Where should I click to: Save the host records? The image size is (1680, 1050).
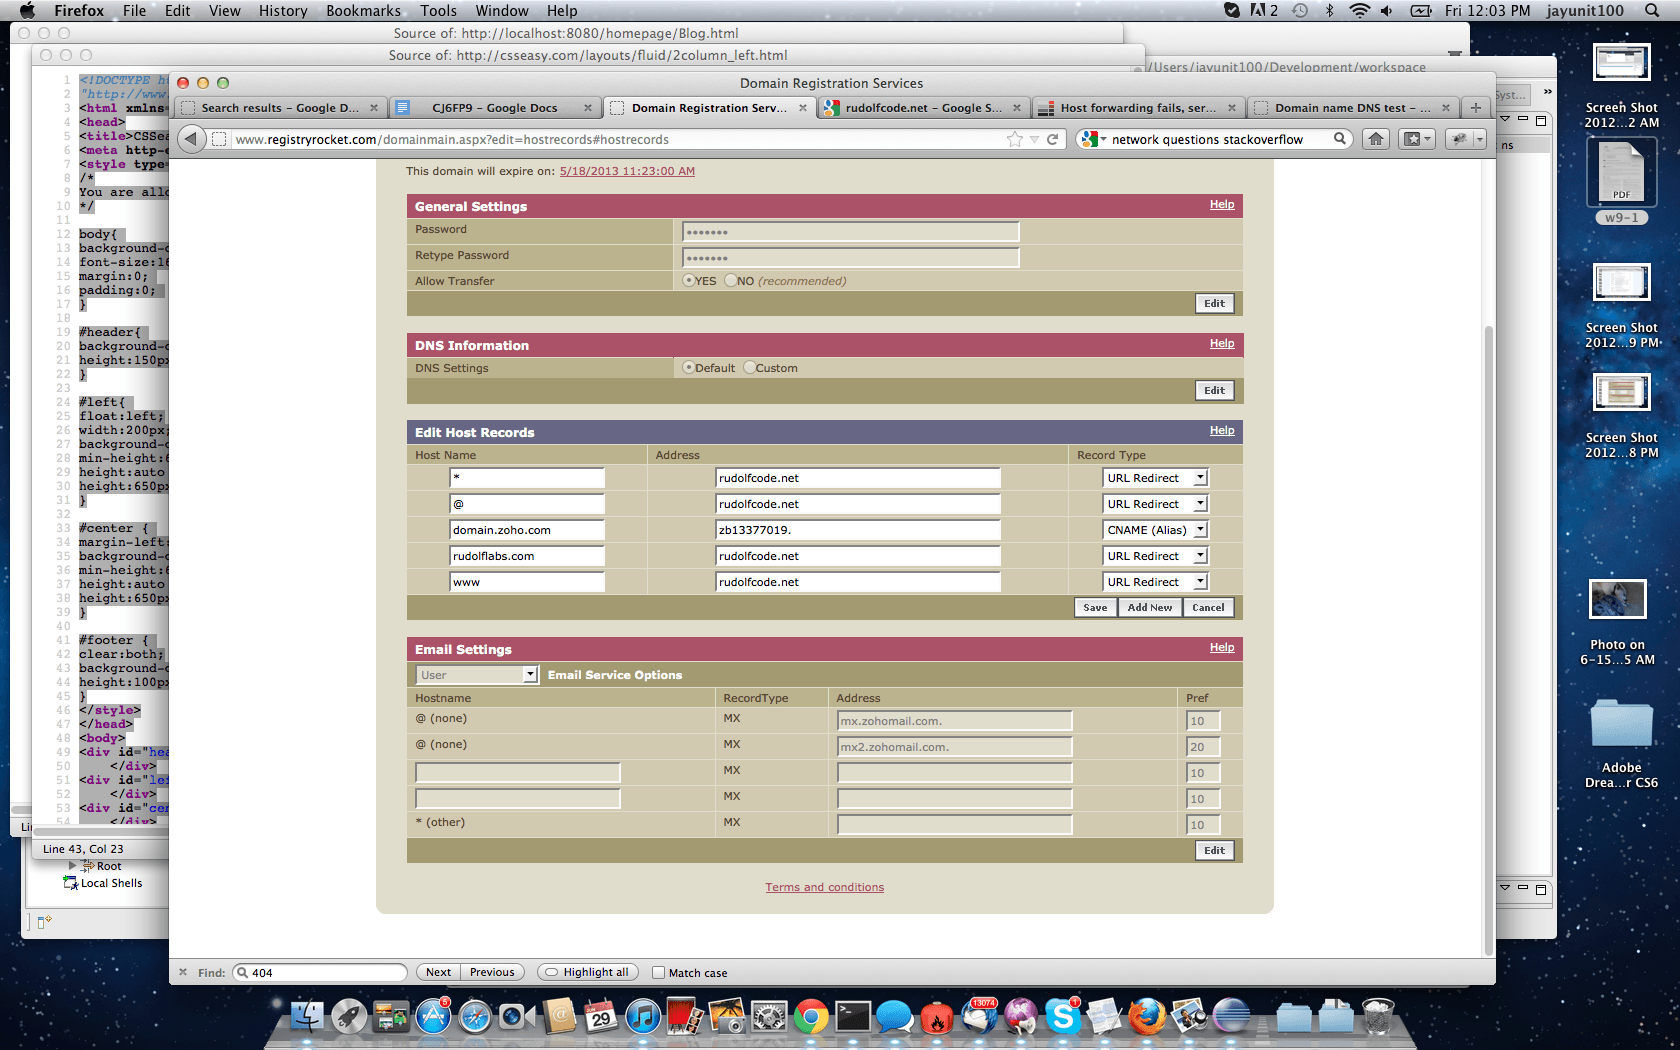(x=1095, y=607)
